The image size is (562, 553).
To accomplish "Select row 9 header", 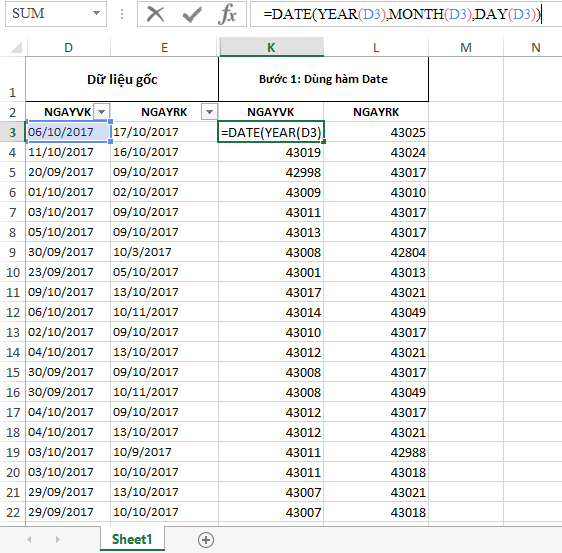I will click(x=13, y=252).
